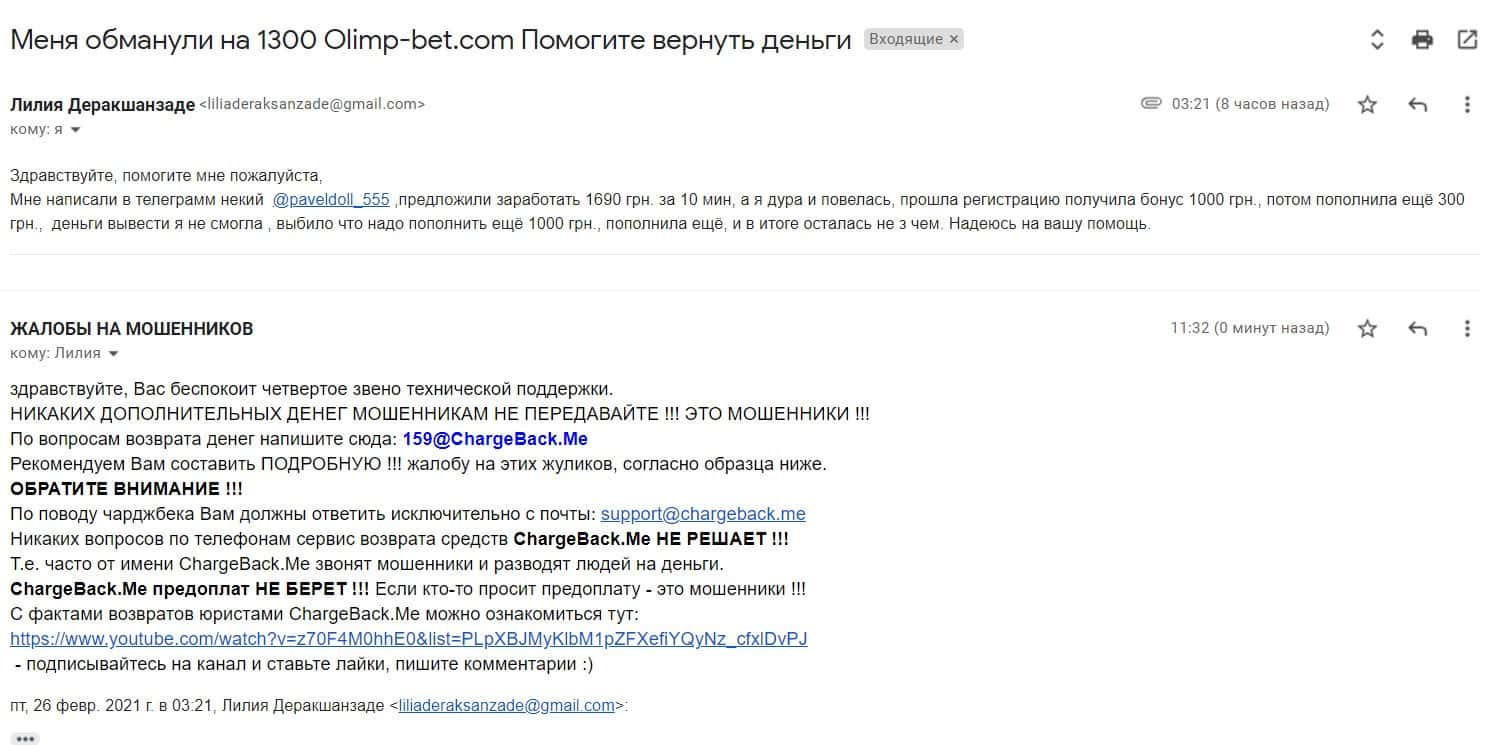The width and height of the screenshot is (1497, 745).
Task: Click liliaderaksanzade@gmail.com in quoted header
Action: (x=506, y=705)
